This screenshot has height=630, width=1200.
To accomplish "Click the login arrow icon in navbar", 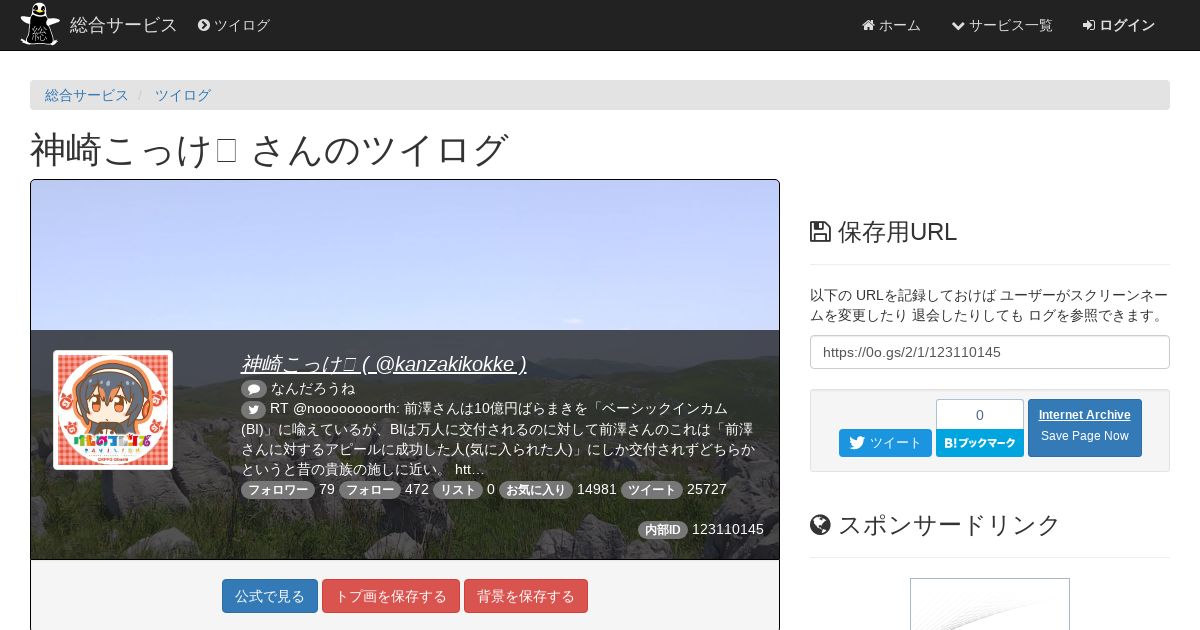I will pyautogui.click(x=1089, y=25).
